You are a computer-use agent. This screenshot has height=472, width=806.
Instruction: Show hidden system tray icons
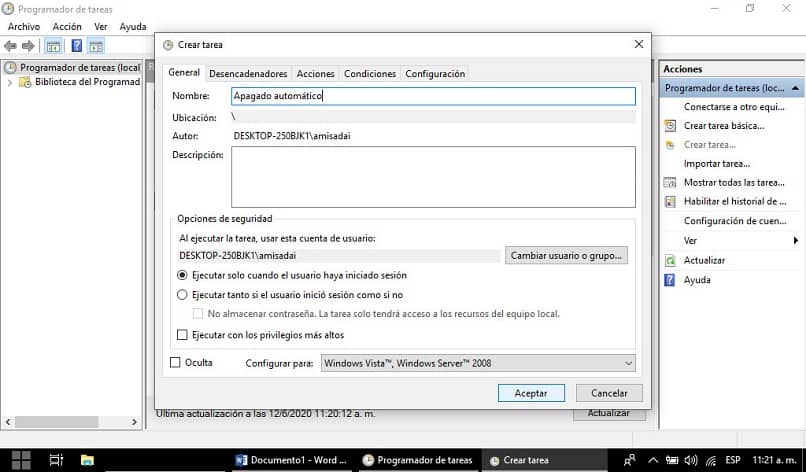coord(653,460)
